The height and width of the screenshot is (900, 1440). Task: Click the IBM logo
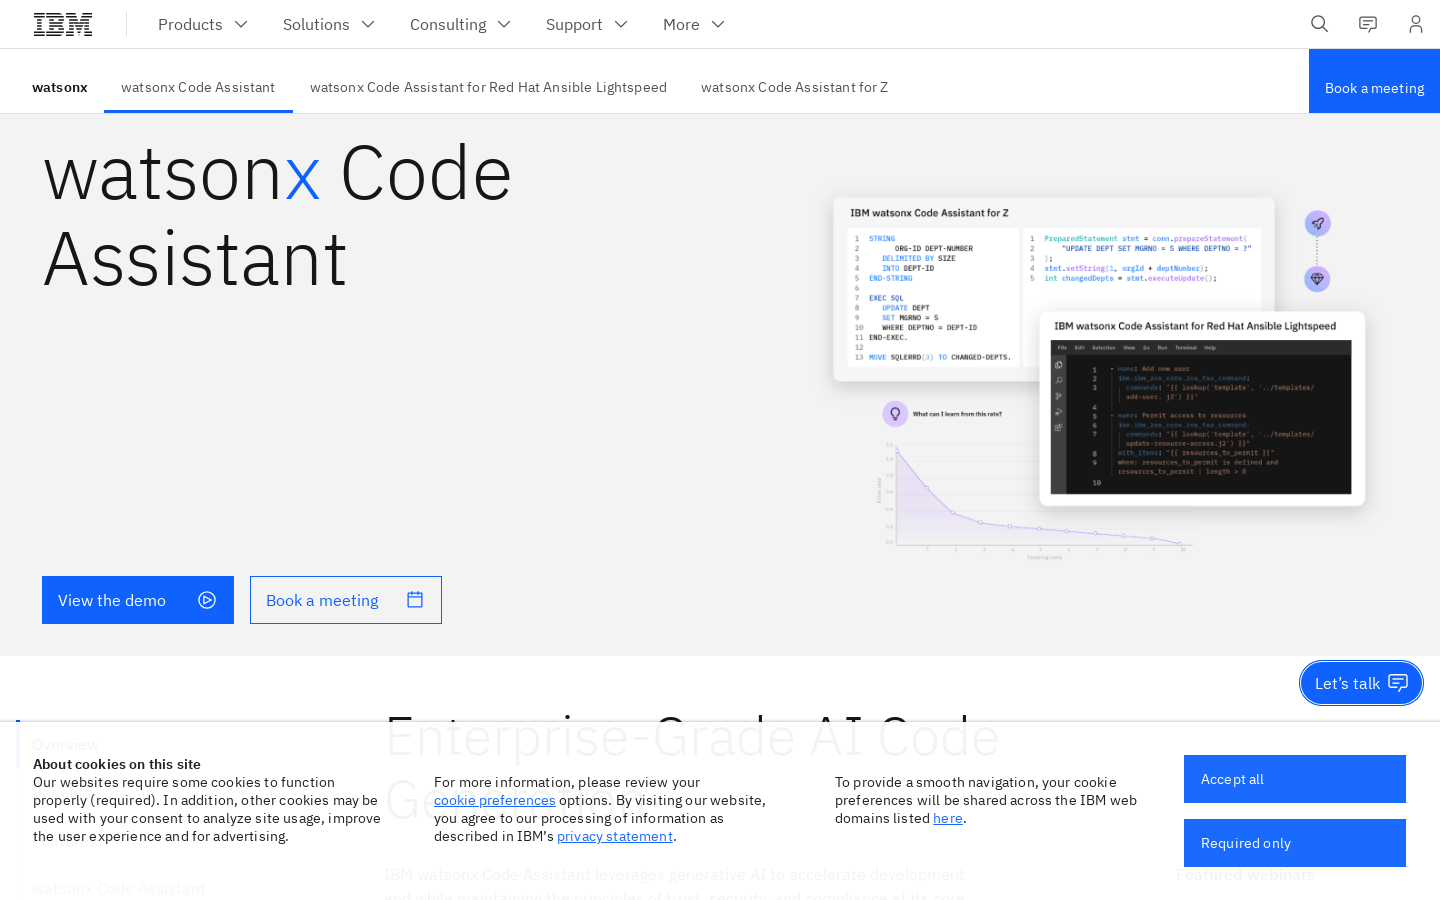click(62, 23)
